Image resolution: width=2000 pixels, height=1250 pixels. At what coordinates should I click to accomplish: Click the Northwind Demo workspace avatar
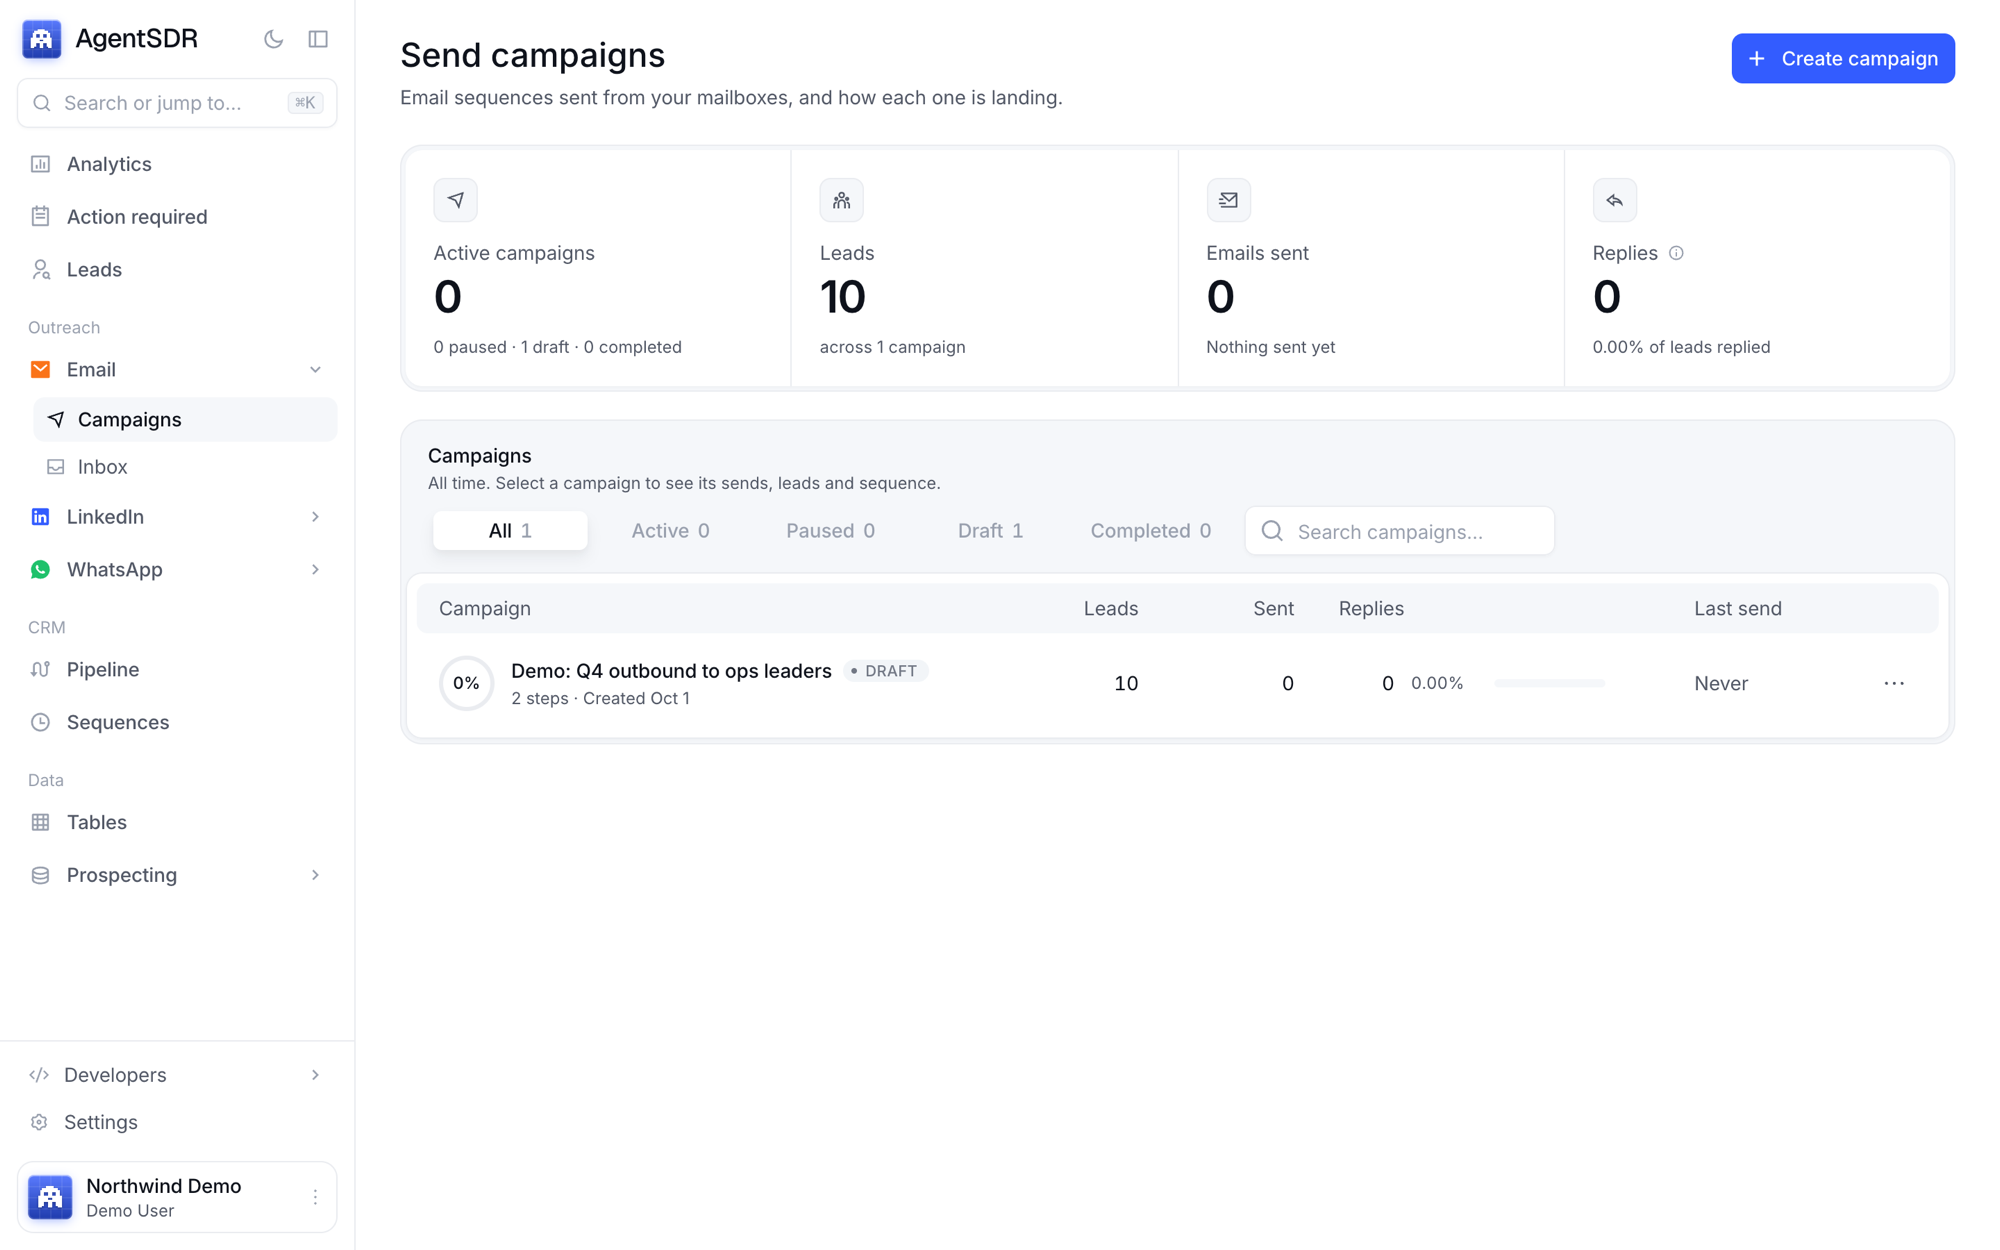[50, 1197]
